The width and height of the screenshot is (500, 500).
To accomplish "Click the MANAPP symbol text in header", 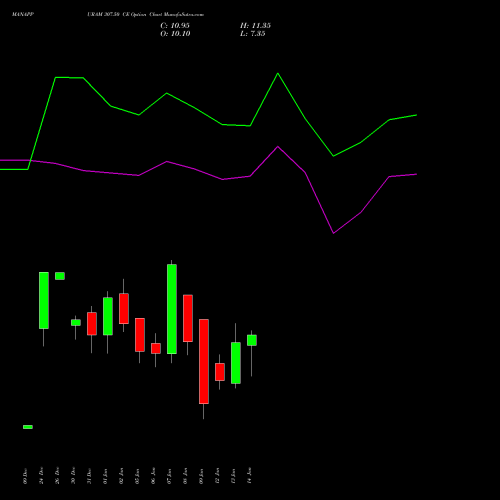I will pyautogui.click(x=23, y=15).
